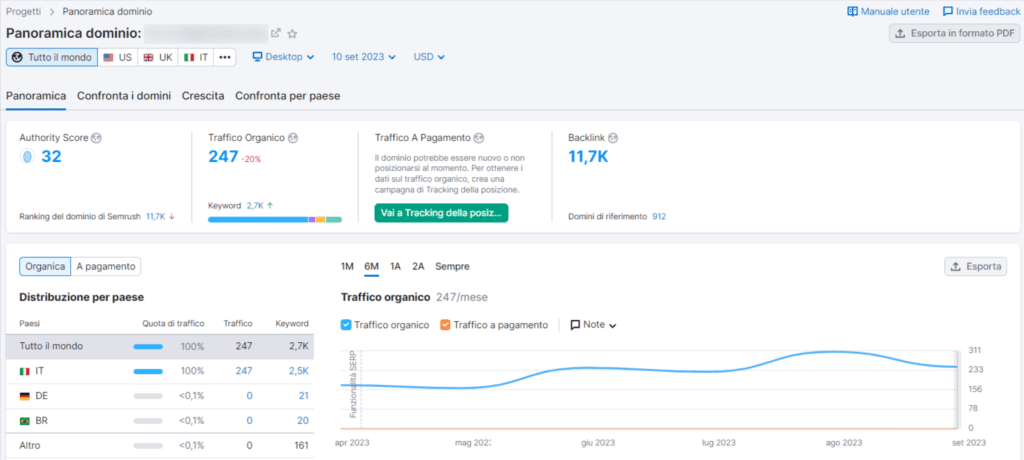1024x460 pixels.
Task: Switch to Confronta per paese tab
Action: [287, 96]
